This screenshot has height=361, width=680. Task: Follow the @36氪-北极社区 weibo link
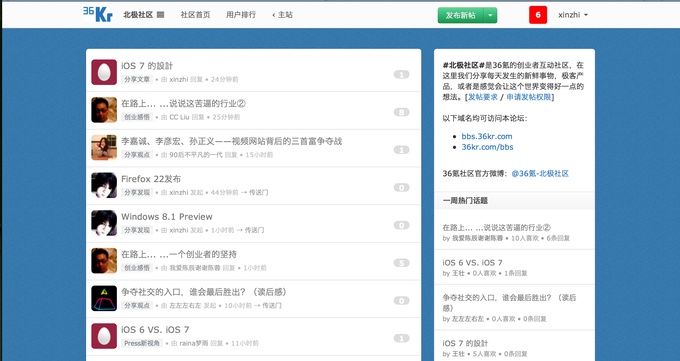pos(540,174)
